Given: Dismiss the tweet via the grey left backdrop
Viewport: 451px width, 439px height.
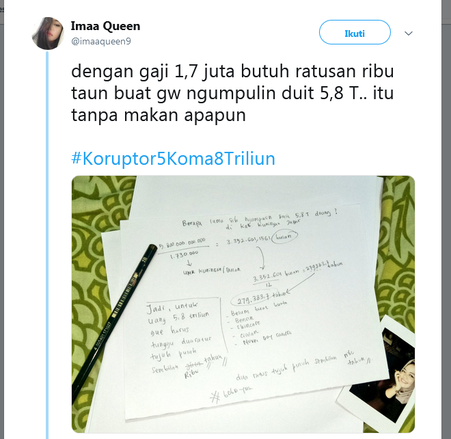Looking at the screenshot, I should coord(2,219).
